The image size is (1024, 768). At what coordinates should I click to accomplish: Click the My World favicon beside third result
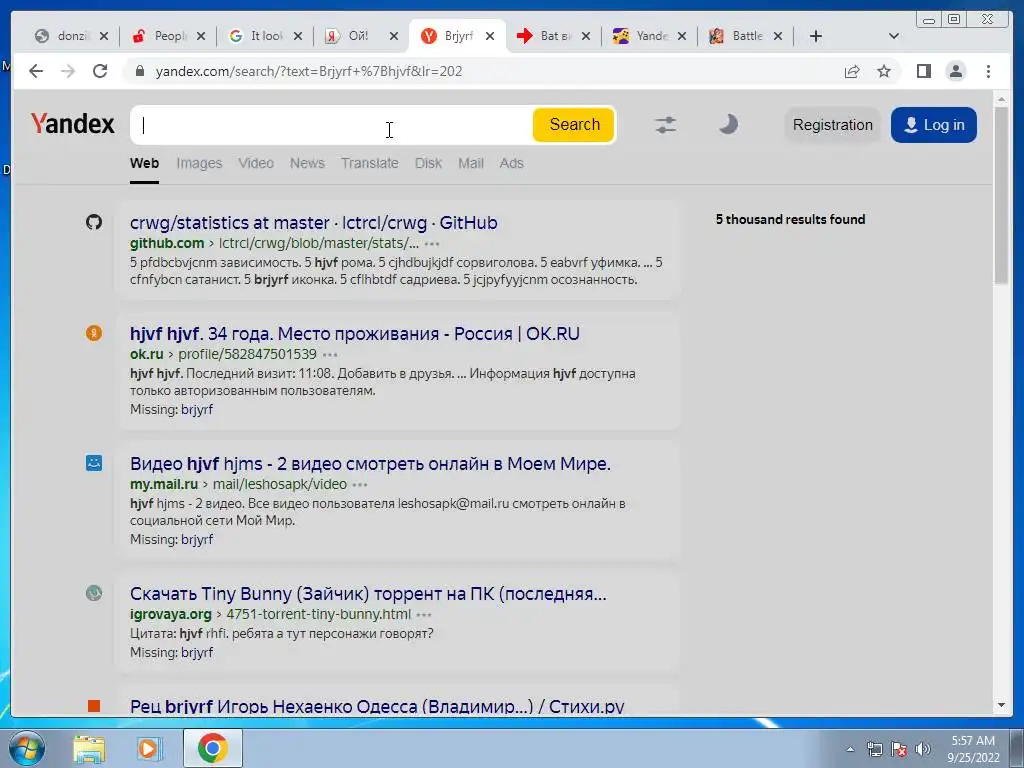(x=94, y=463)
